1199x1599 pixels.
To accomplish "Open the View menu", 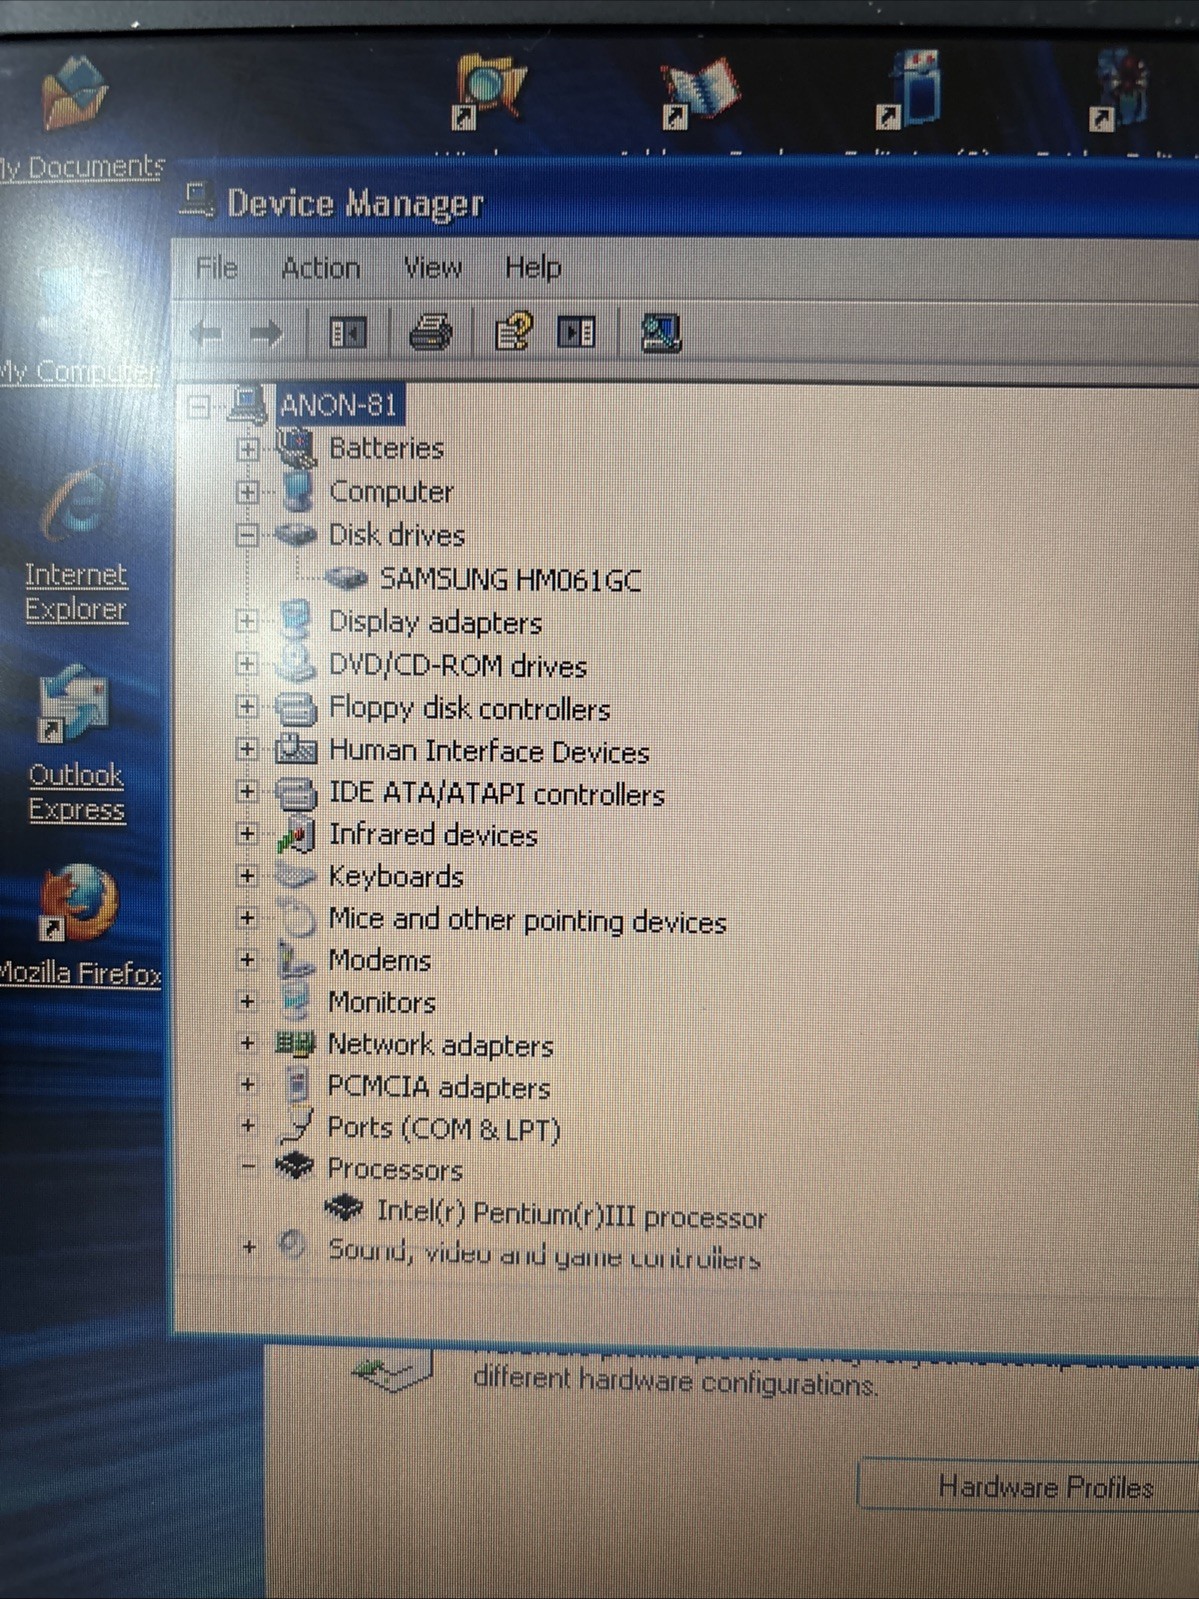I will point(432,268).
